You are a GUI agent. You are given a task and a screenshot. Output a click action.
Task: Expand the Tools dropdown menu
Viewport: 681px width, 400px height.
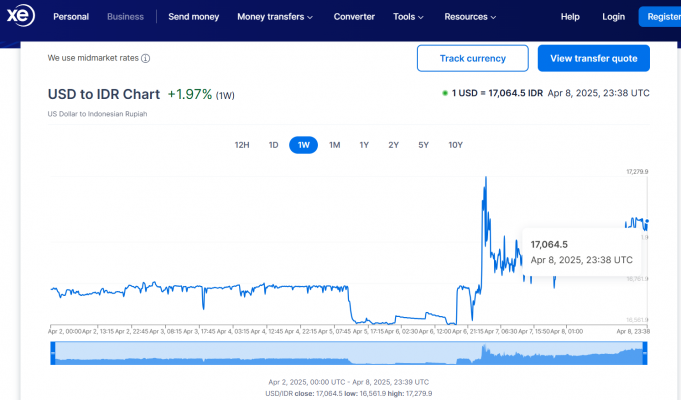pyautogui.click(x=408, y=17)
